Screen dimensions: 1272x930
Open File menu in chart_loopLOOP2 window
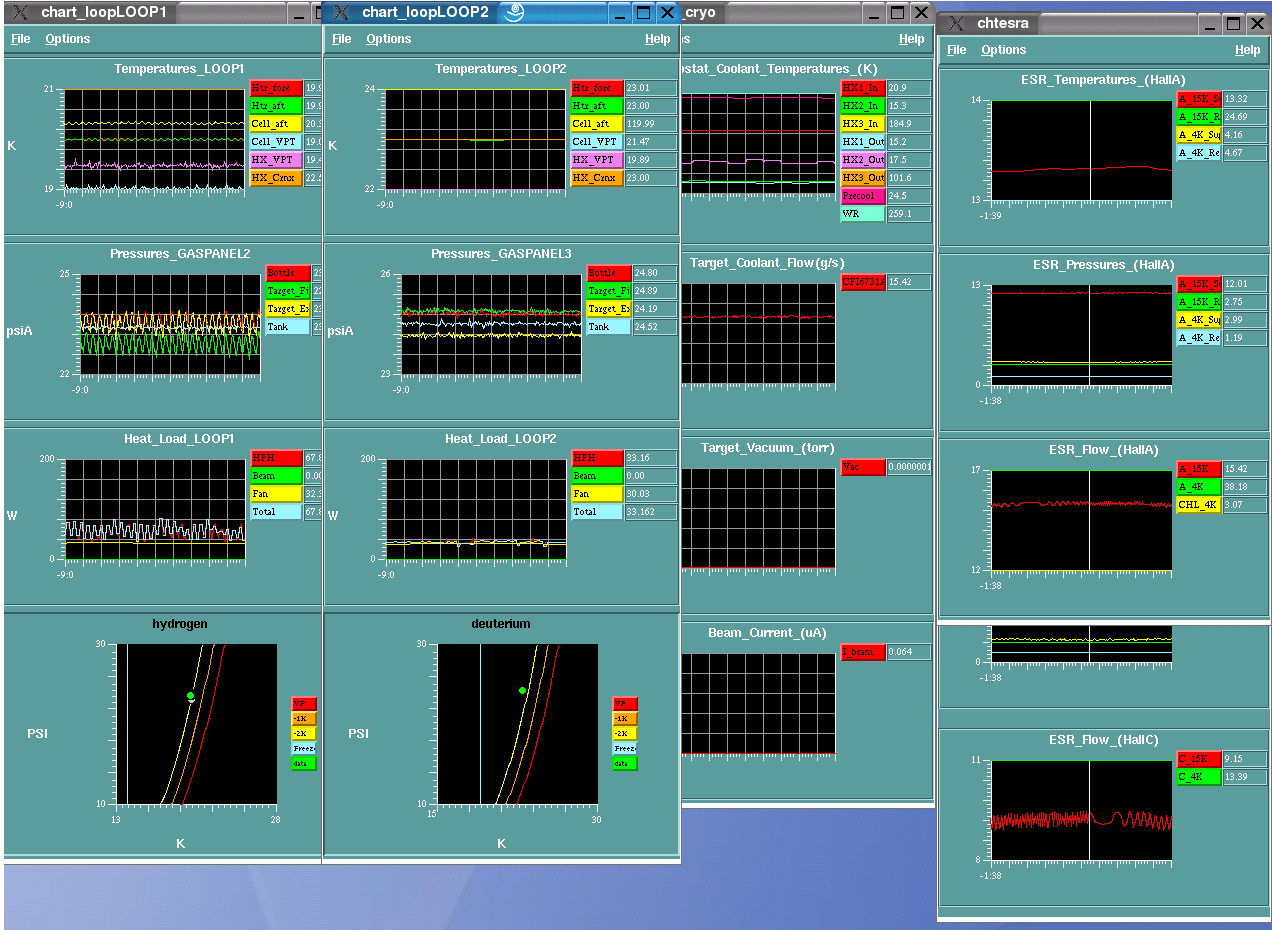point(342,39)
